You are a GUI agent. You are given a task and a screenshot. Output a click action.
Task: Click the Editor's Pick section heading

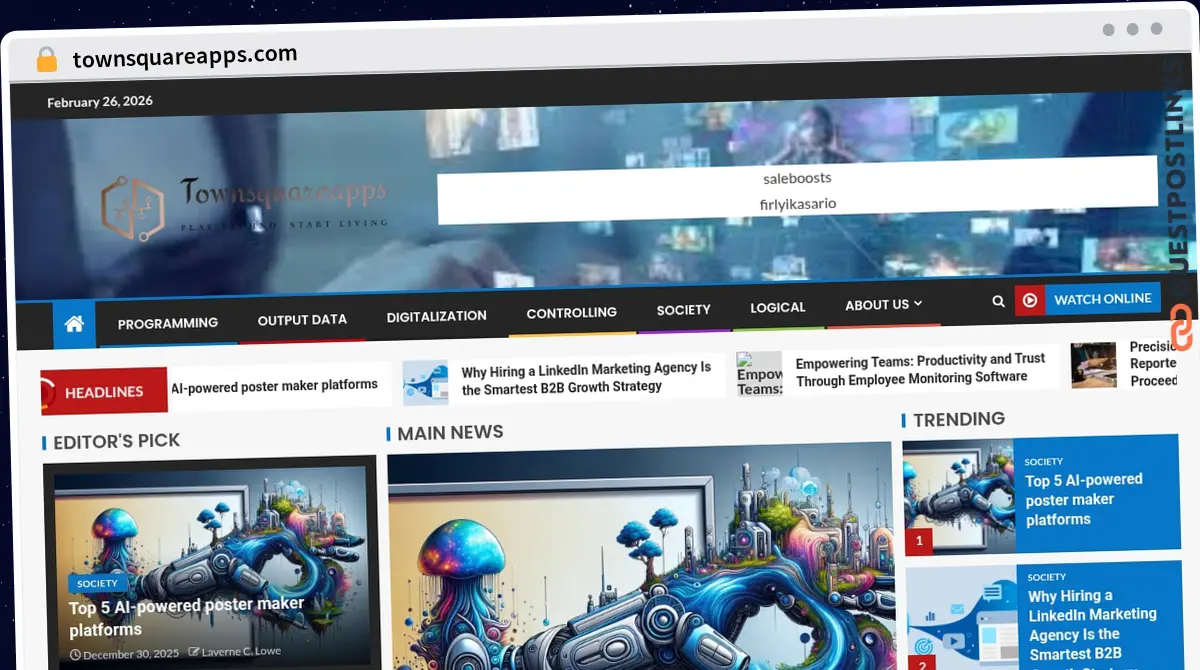[x=116, y=441]
